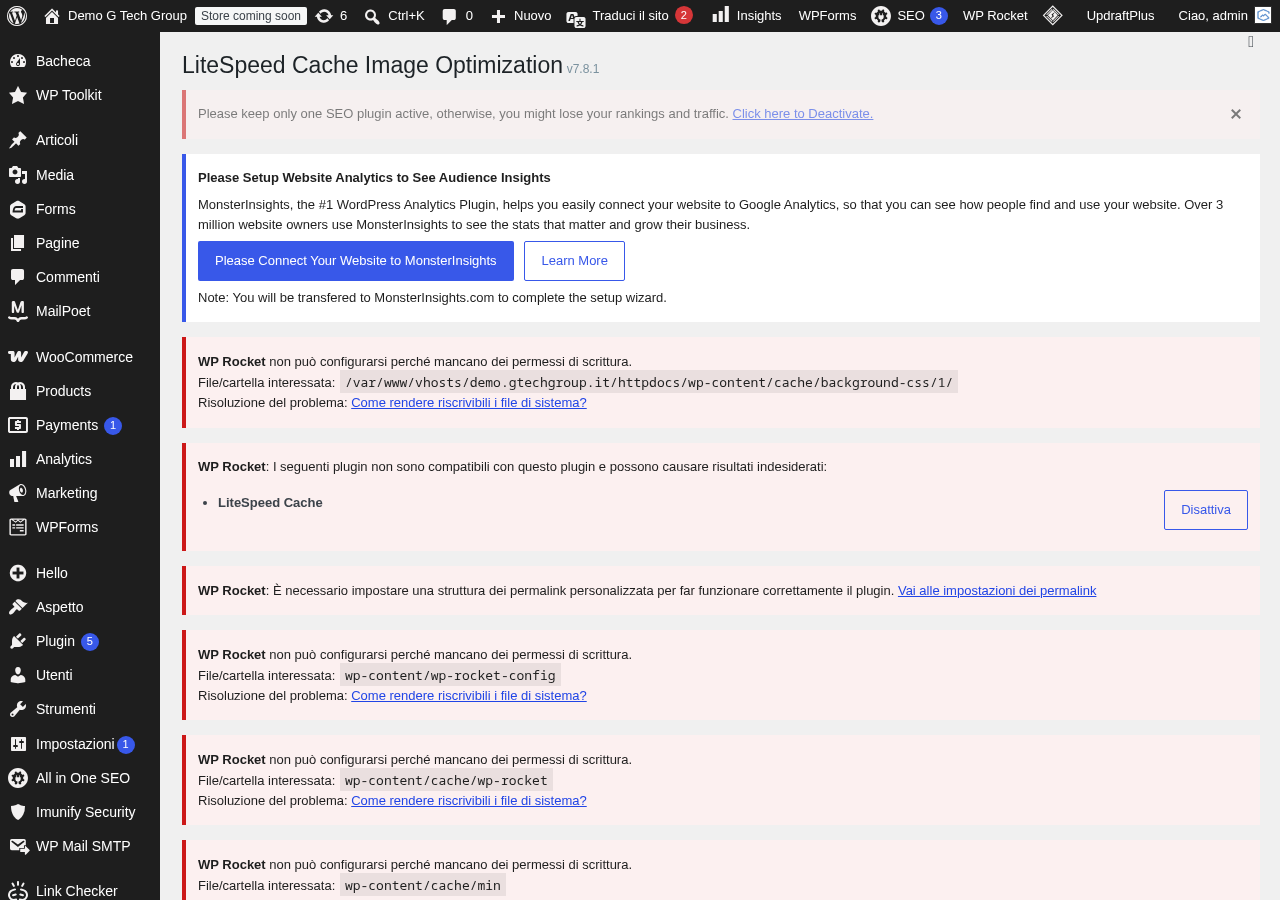Click Please Connect Your Website to MonsterInsights
The width and height of the screenshot is (1280, 900).
pyautogui.click(x=356, y=261)
